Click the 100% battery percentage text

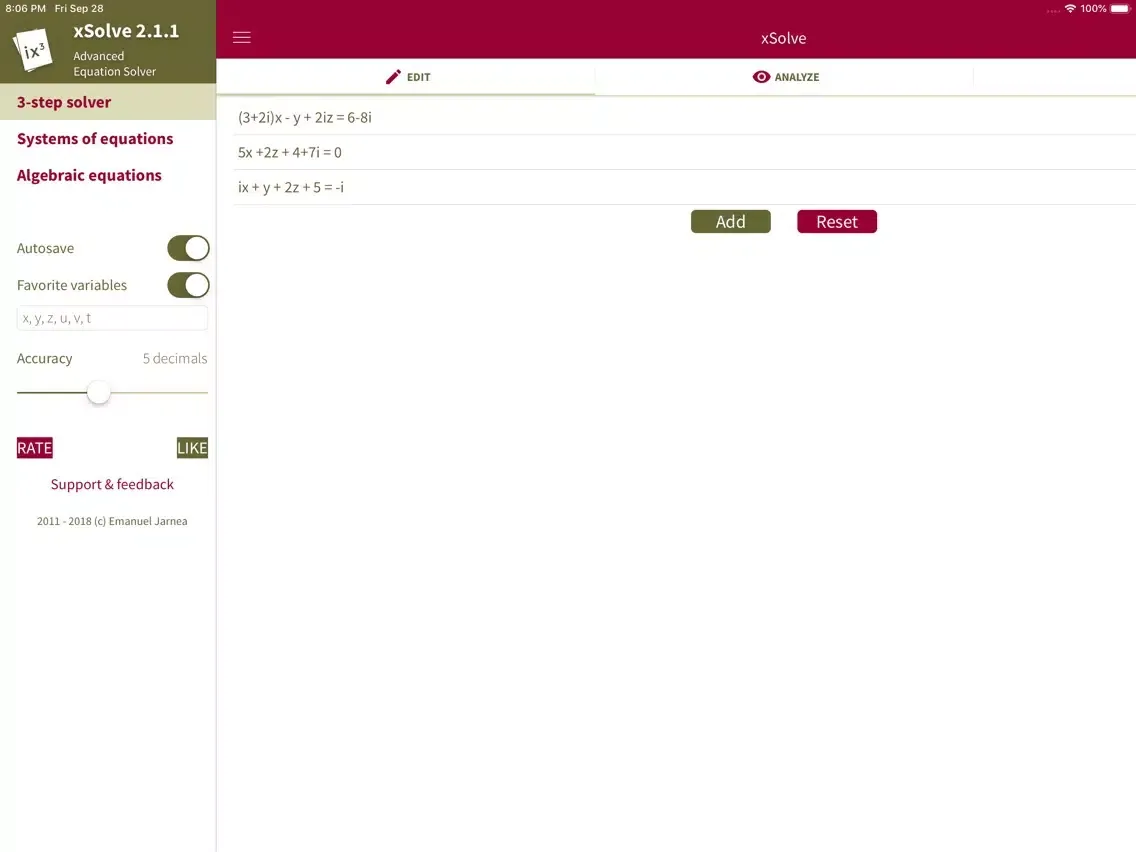click(x=1093, y=9)
